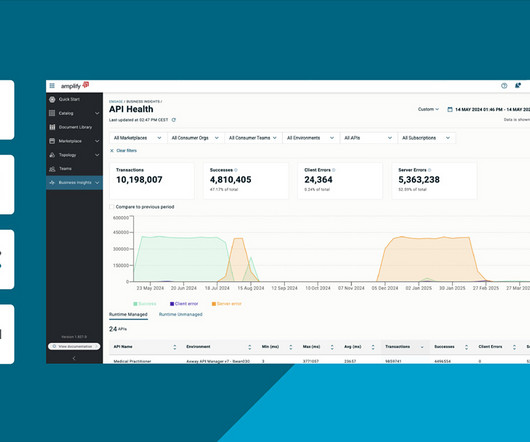Sort table by API Name arrows

coord(175,347)
